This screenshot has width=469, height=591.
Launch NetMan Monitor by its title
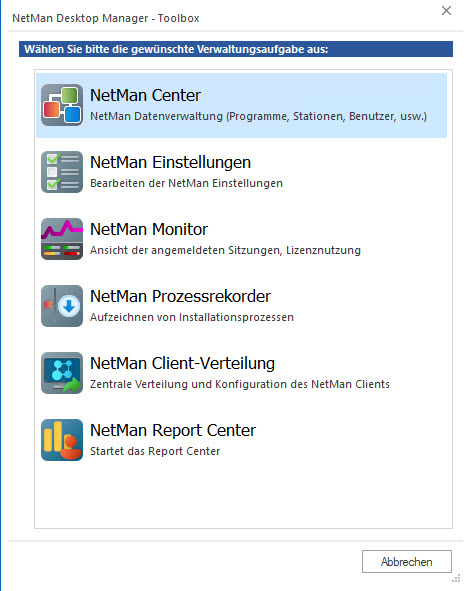[149, 229]
